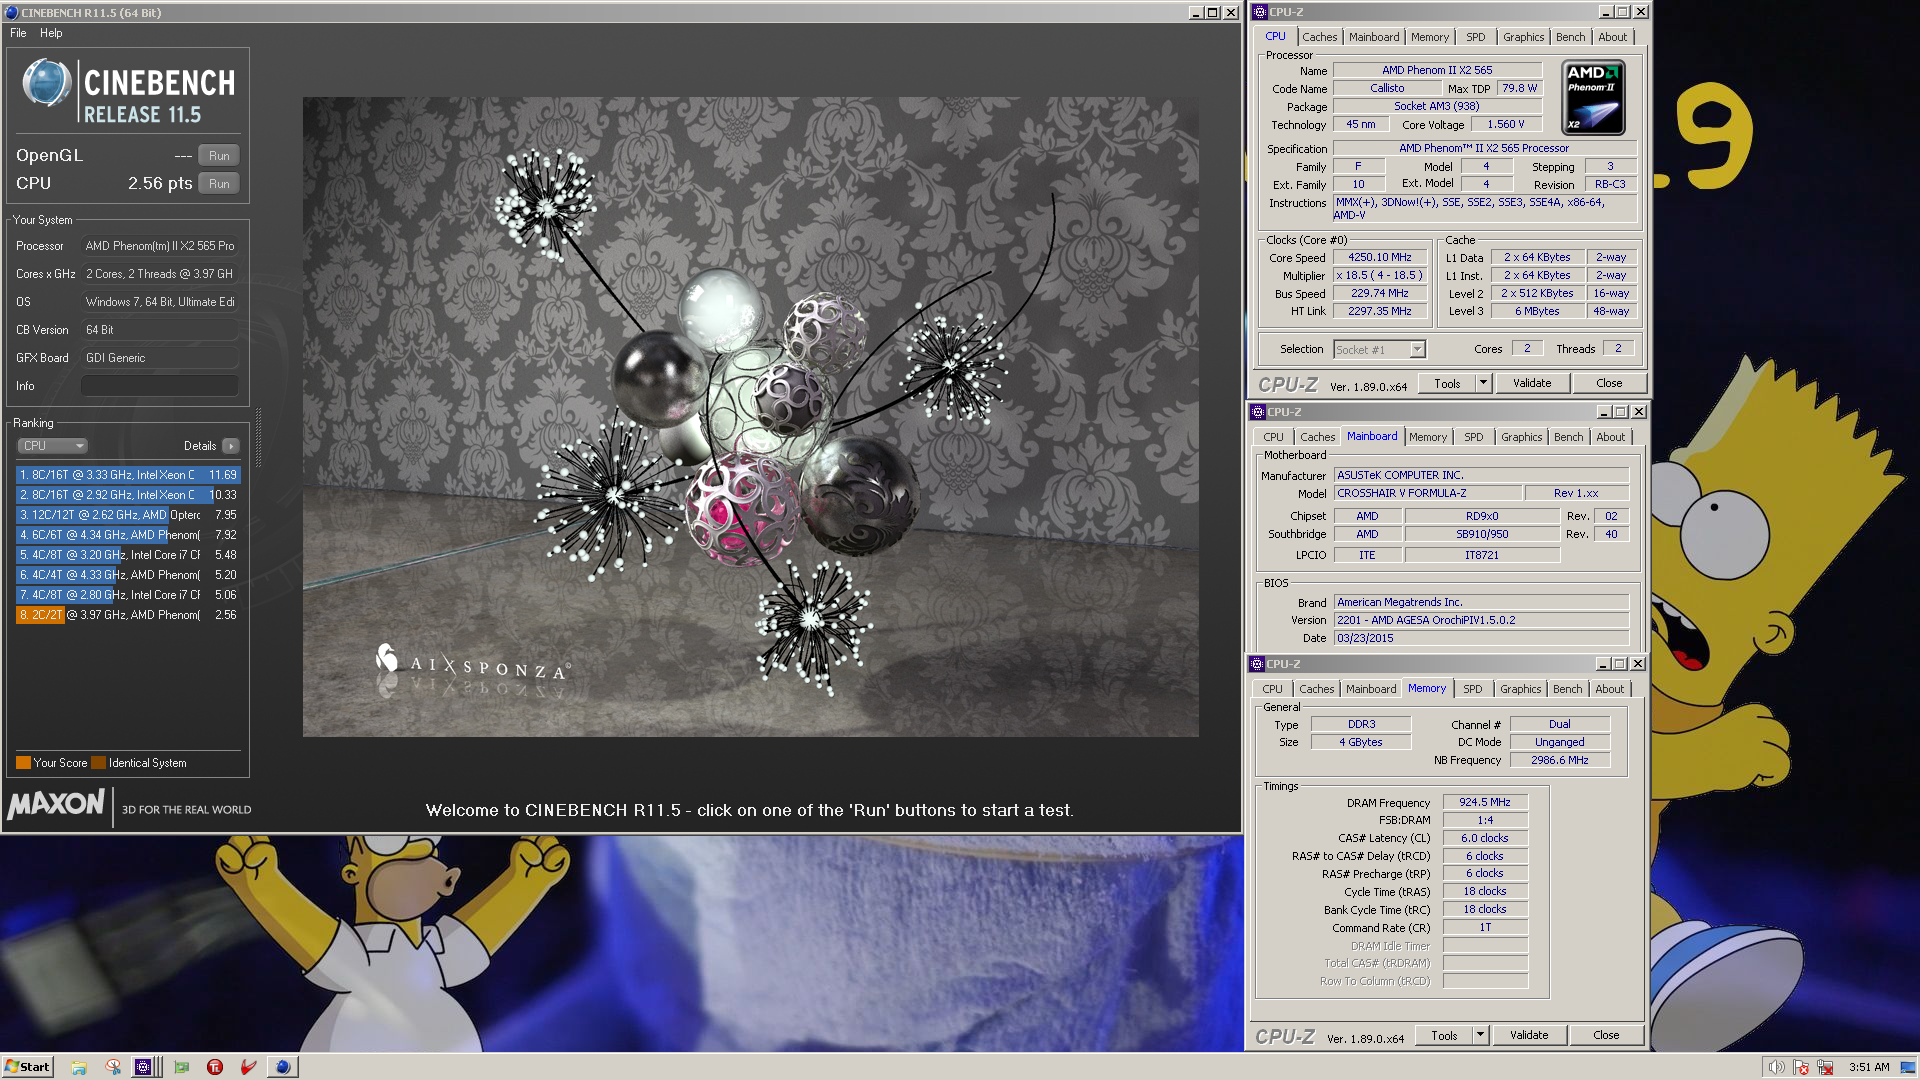Image resolution: width=1920 pixels, height=1080 pixels.
Task: Open Graphics tab in topmost CPU-Z window
Action: point(1523,37)
